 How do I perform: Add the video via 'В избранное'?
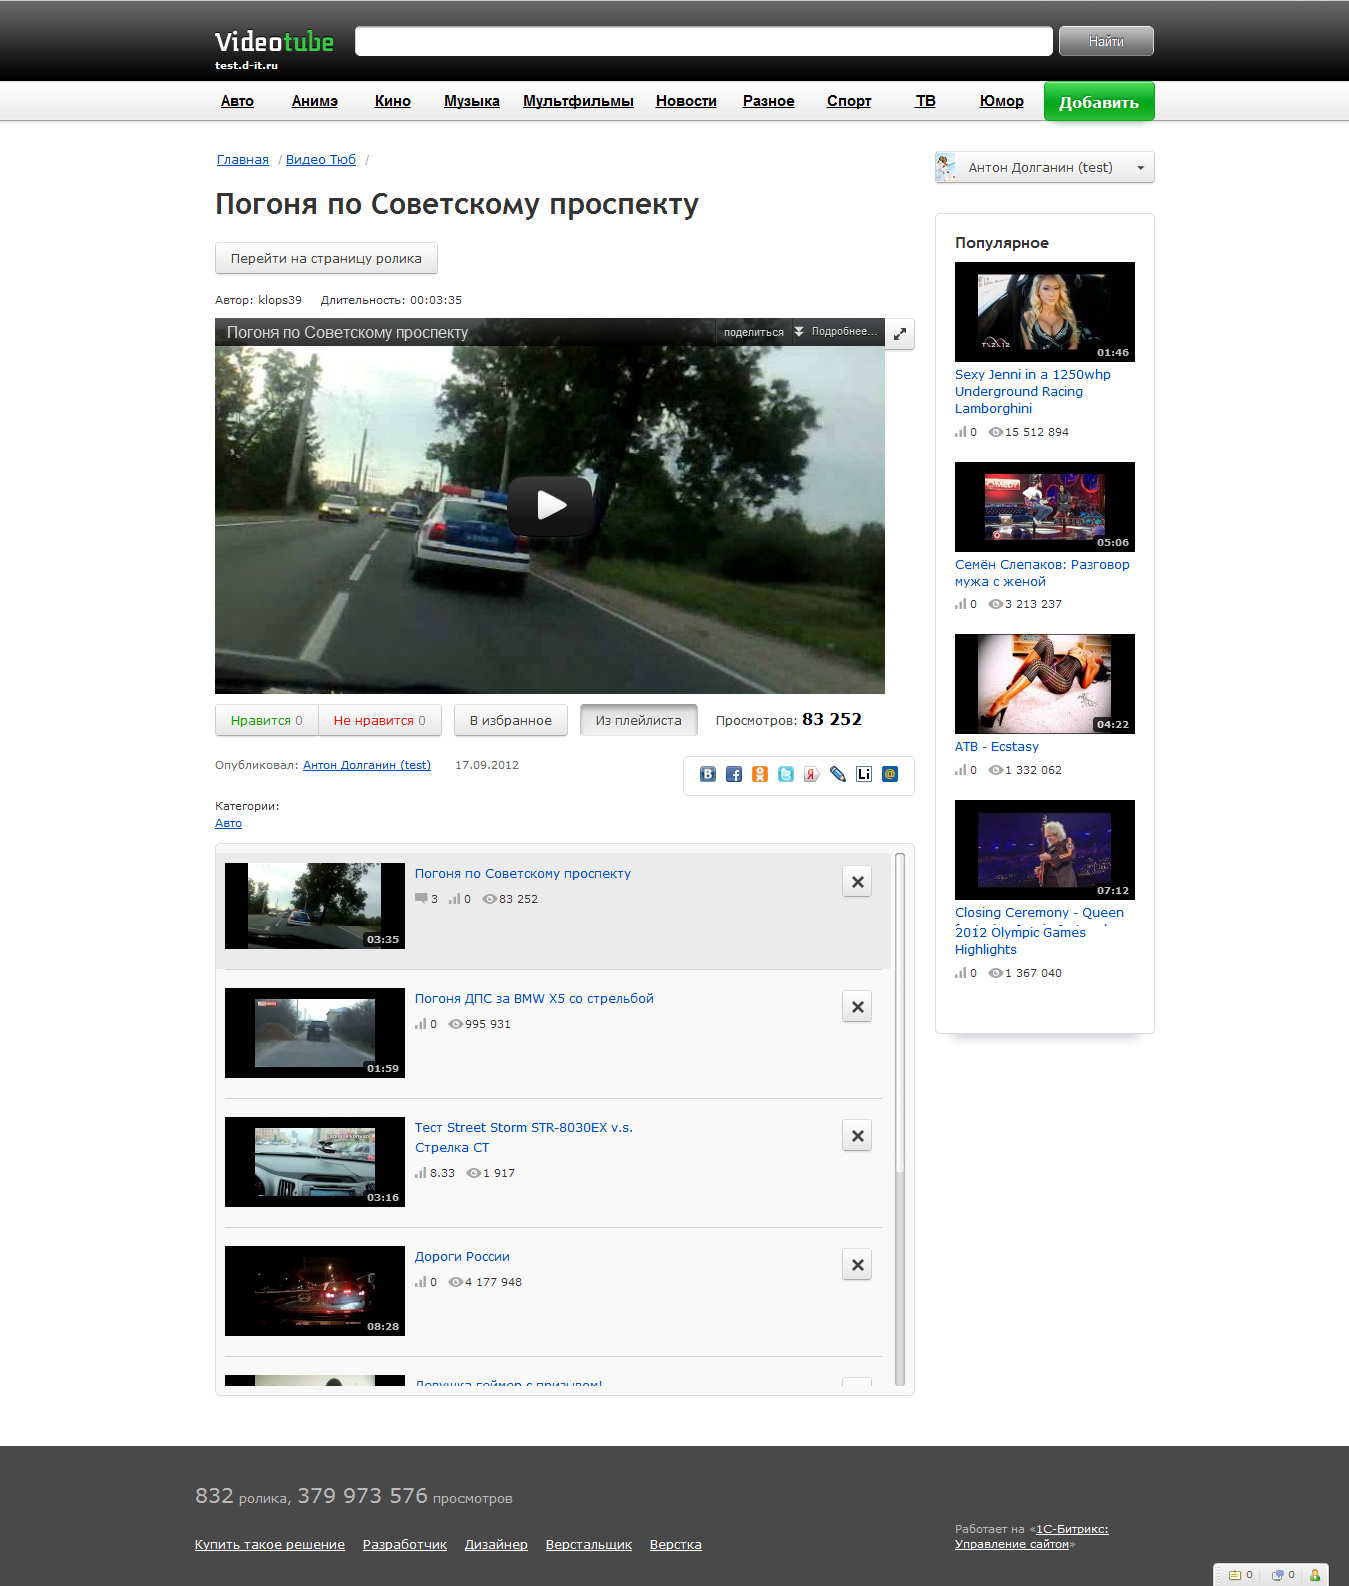510,720
